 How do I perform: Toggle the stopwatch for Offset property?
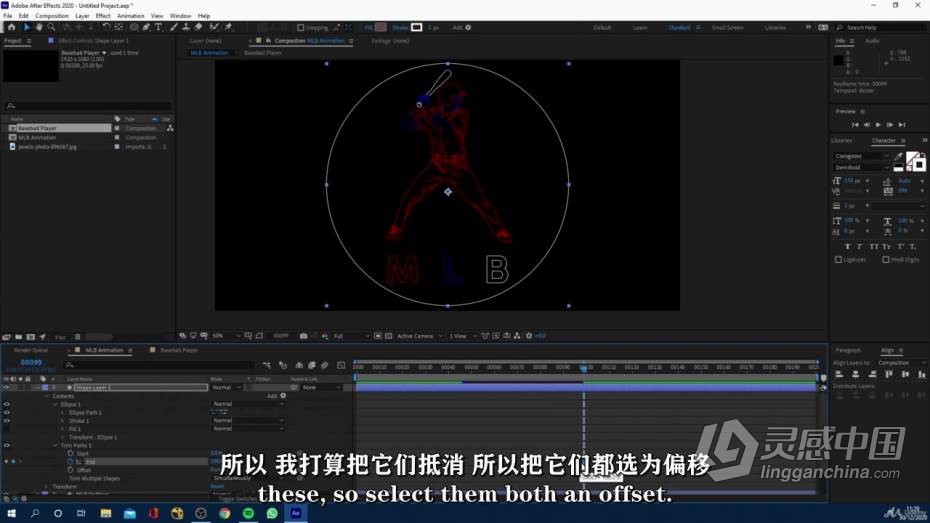[71, 470]
